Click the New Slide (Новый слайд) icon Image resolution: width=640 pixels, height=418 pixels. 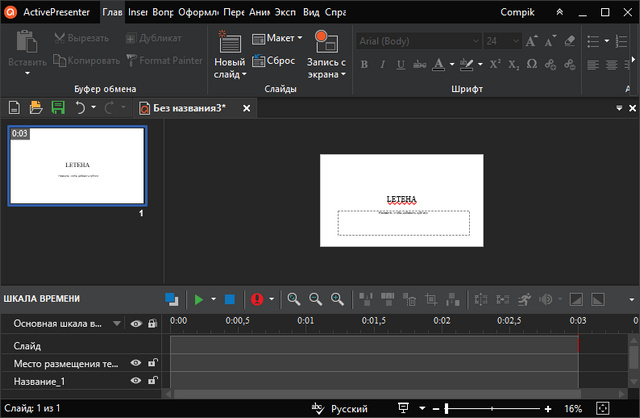(229, 46)
